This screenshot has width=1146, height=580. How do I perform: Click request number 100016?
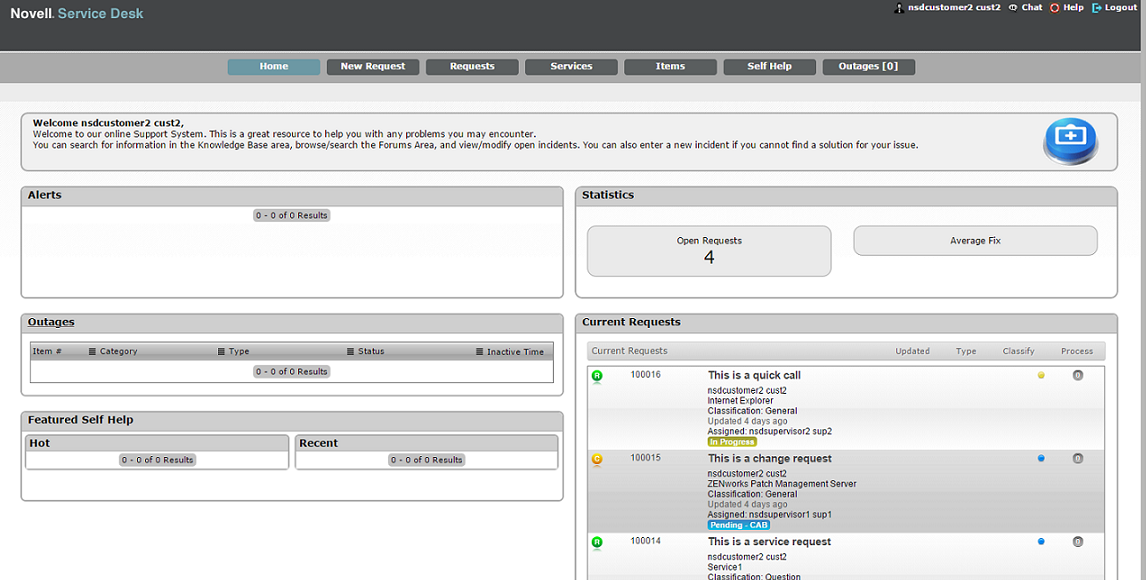click(645, 375)
